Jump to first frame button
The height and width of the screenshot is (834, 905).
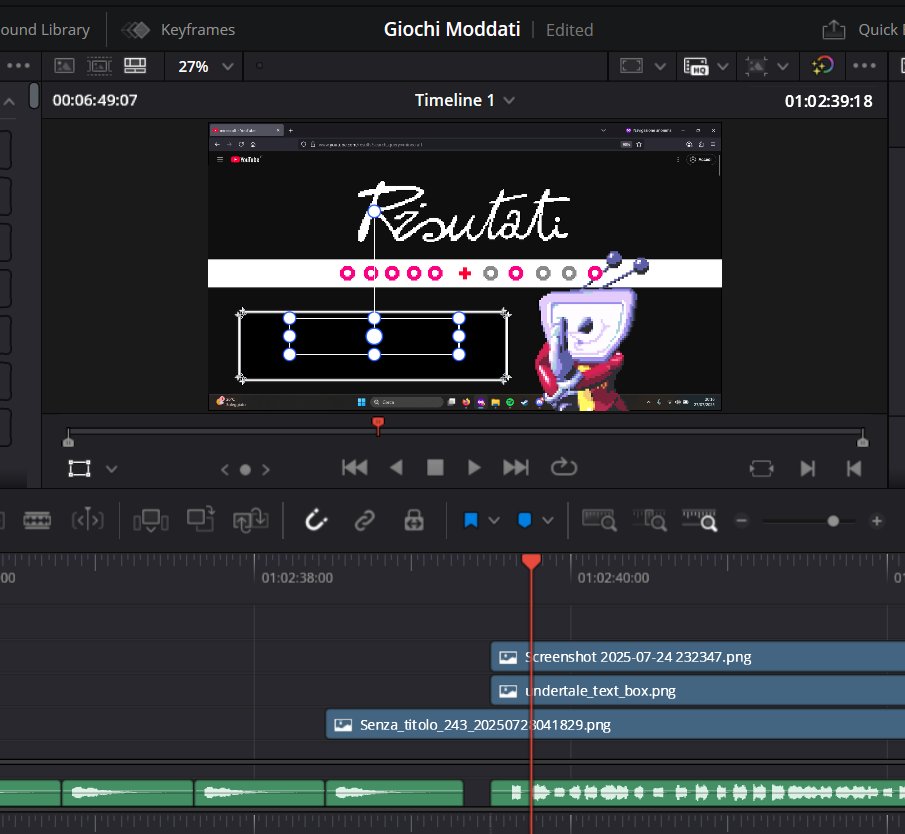[x=354, y=468]
